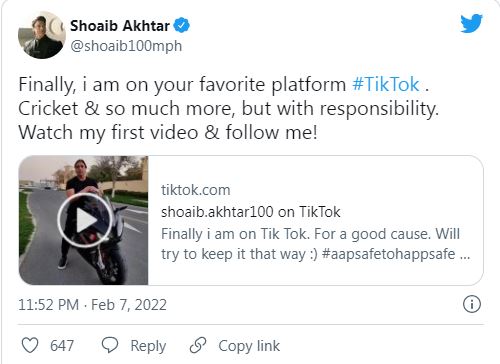Click the tweet info icon
The image size is (500, 364).
pyautogui.click(x=472, y=304)
